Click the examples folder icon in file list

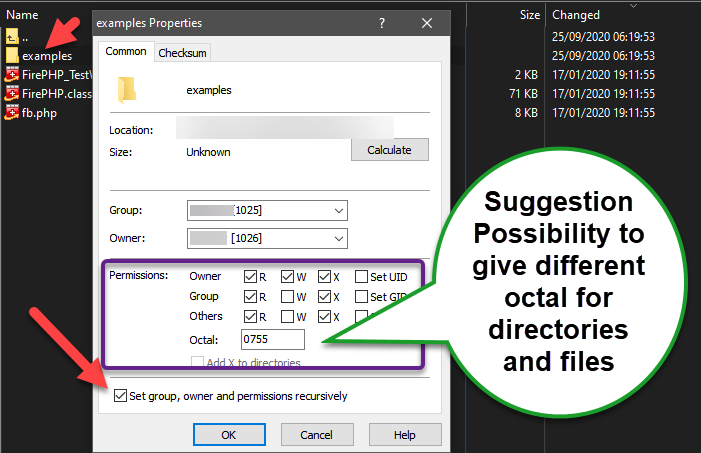click(12, 55)
